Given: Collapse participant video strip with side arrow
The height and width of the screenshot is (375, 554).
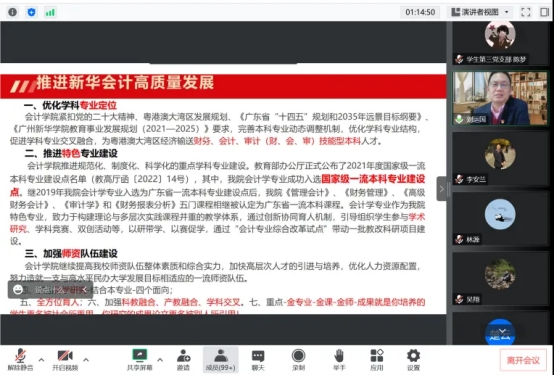Looking at the screenshot, I should [441, 189].
